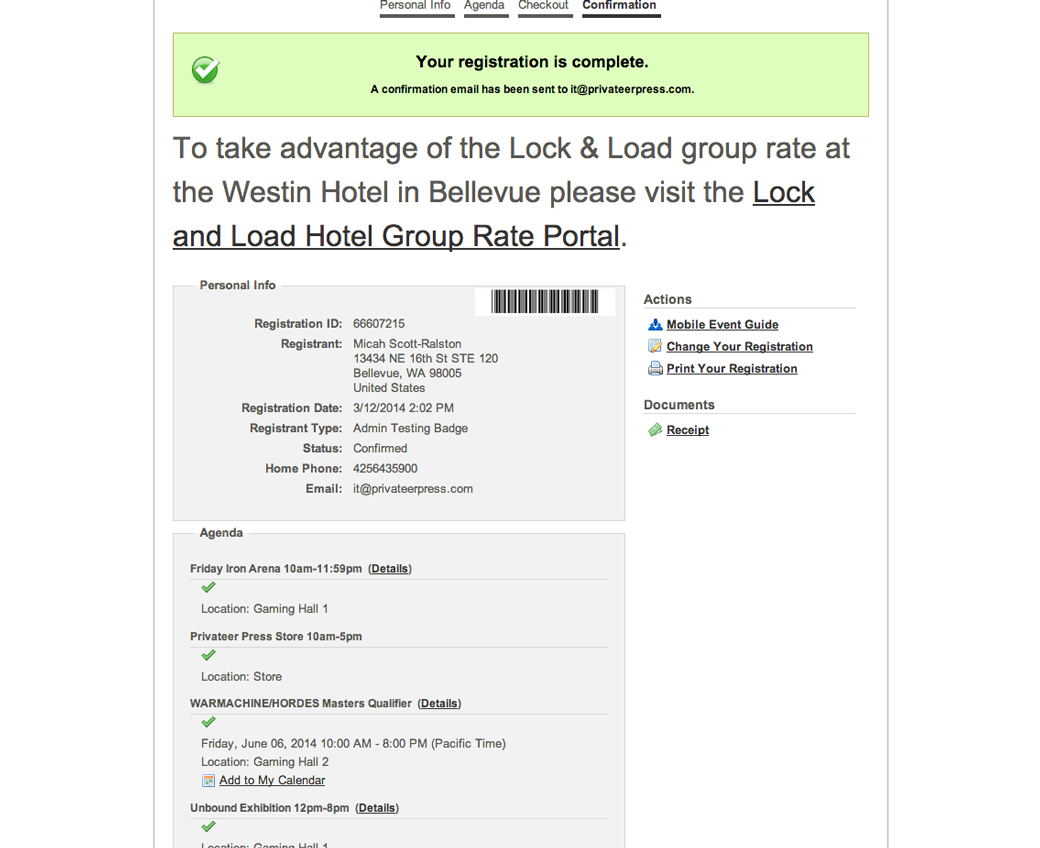Screen dimensions: 1040x848
Task: Open the Personal Info tab
Action: pyautogui.click(x=415, y=6)
